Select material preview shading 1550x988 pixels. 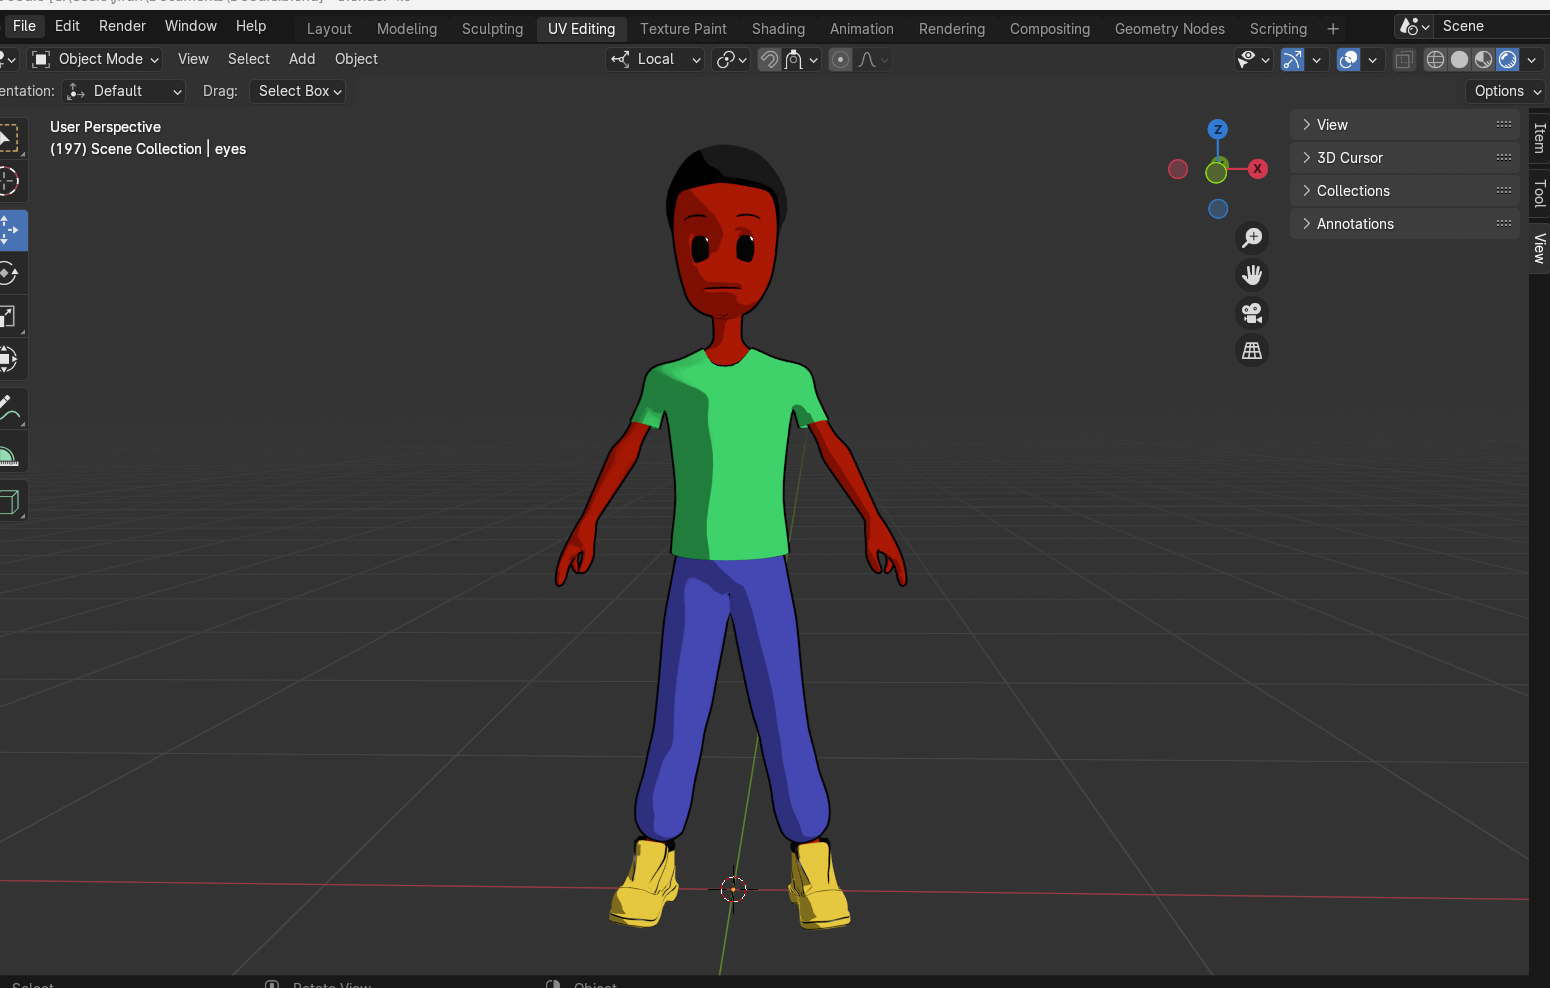1483,59
